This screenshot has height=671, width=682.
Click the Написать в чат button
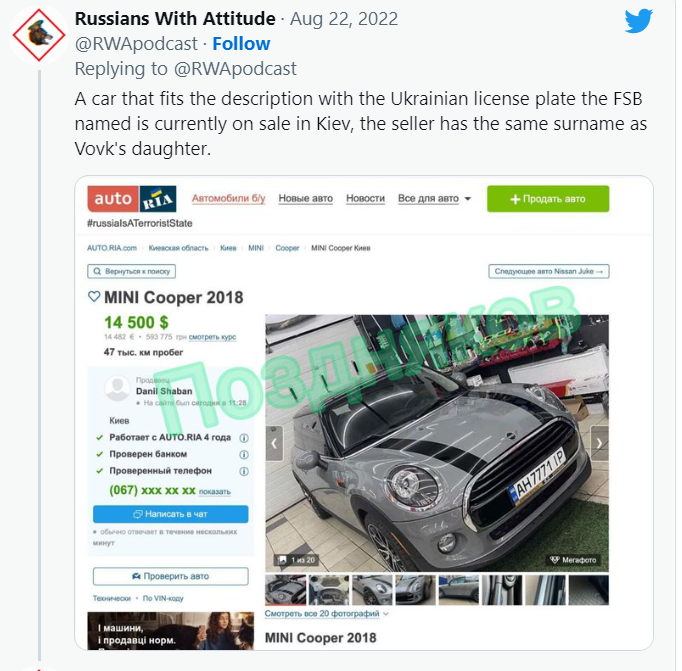click(170, 514)
